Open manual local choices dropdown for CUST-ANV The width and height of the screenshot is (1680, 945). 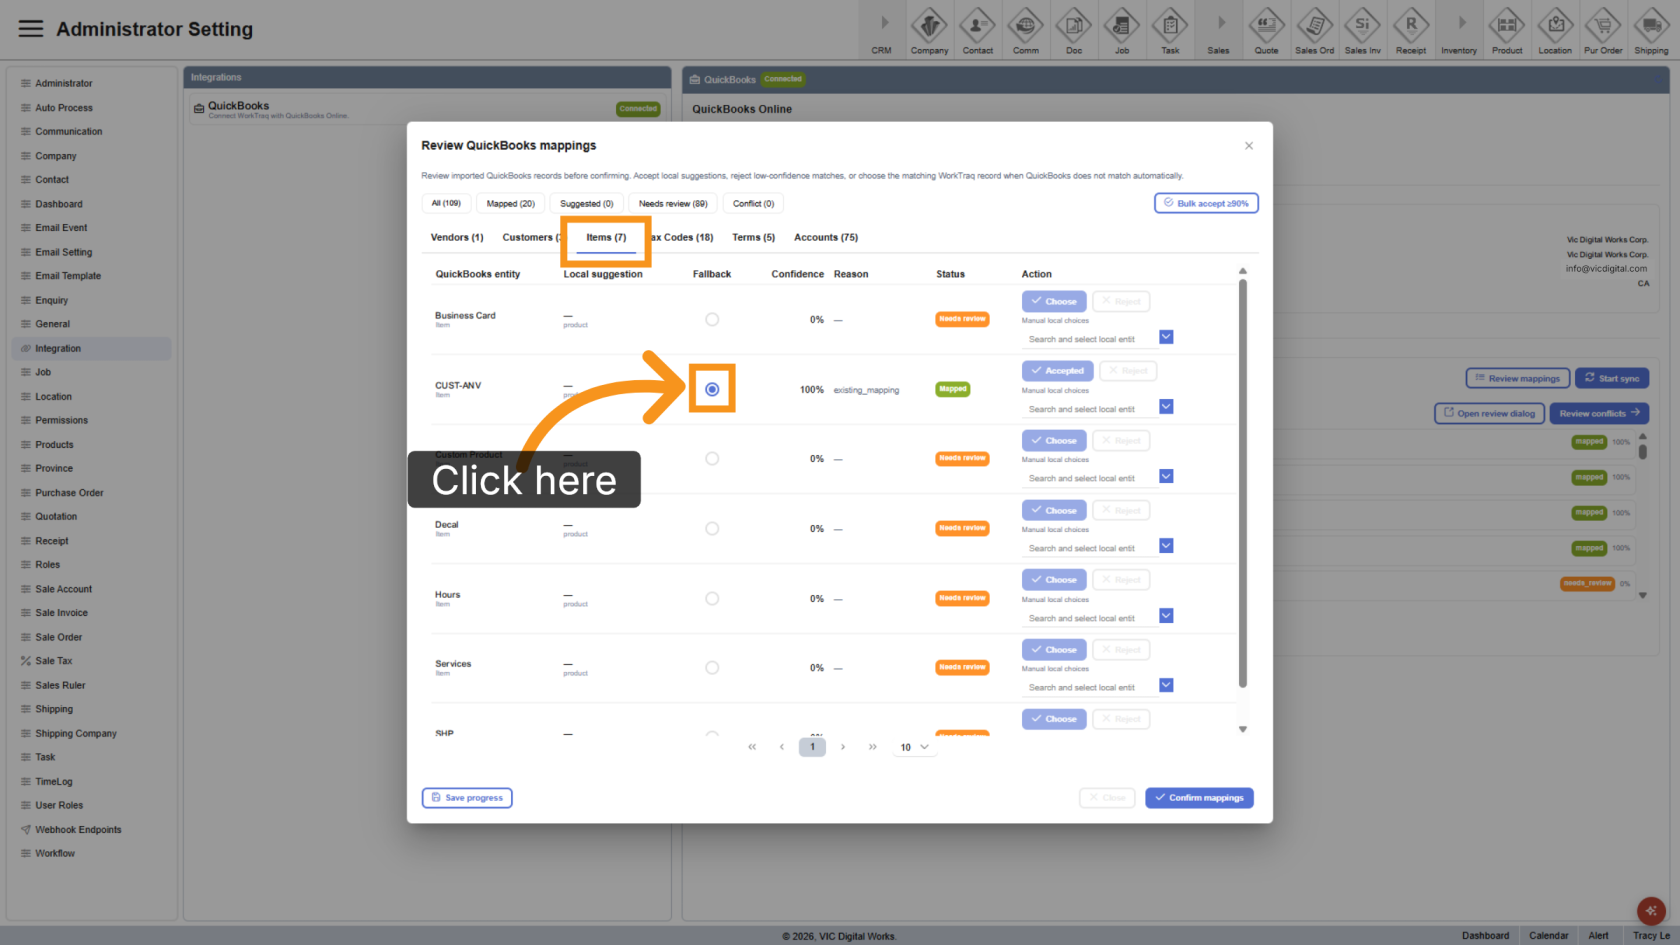pyautogui.click(x=1166, y=407)
